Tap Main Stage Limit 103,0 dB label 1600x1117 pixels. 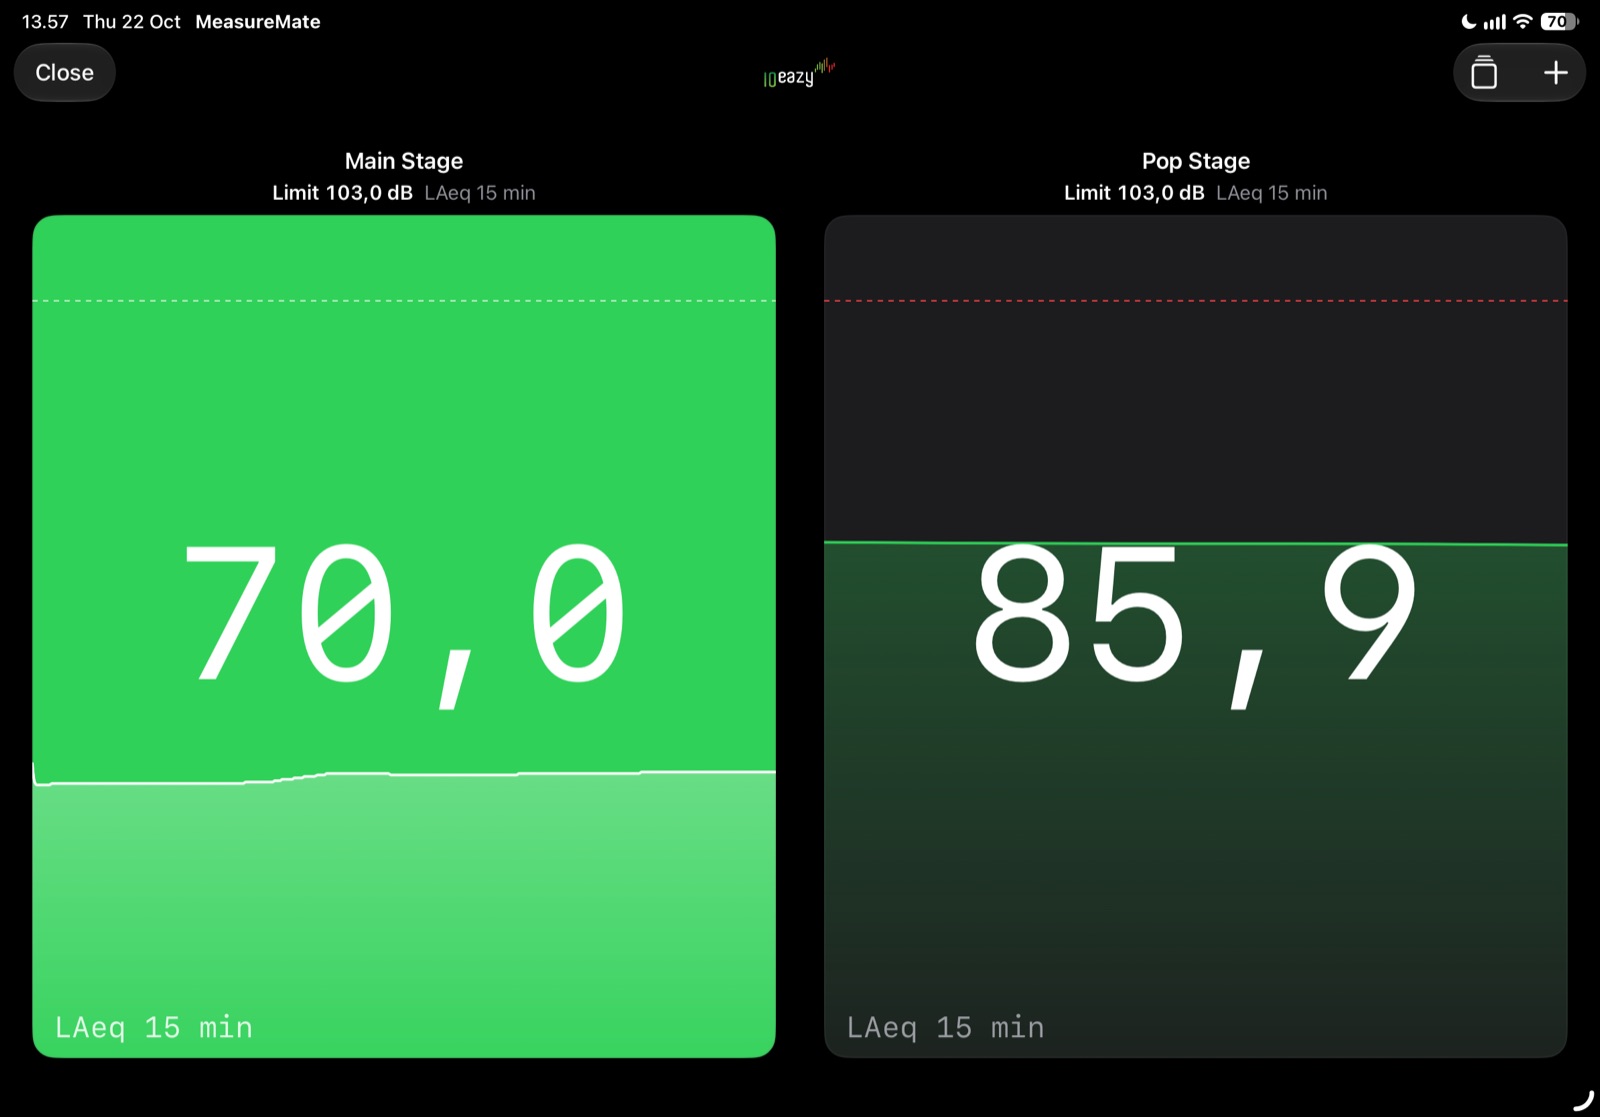click(x=342, y=193)
